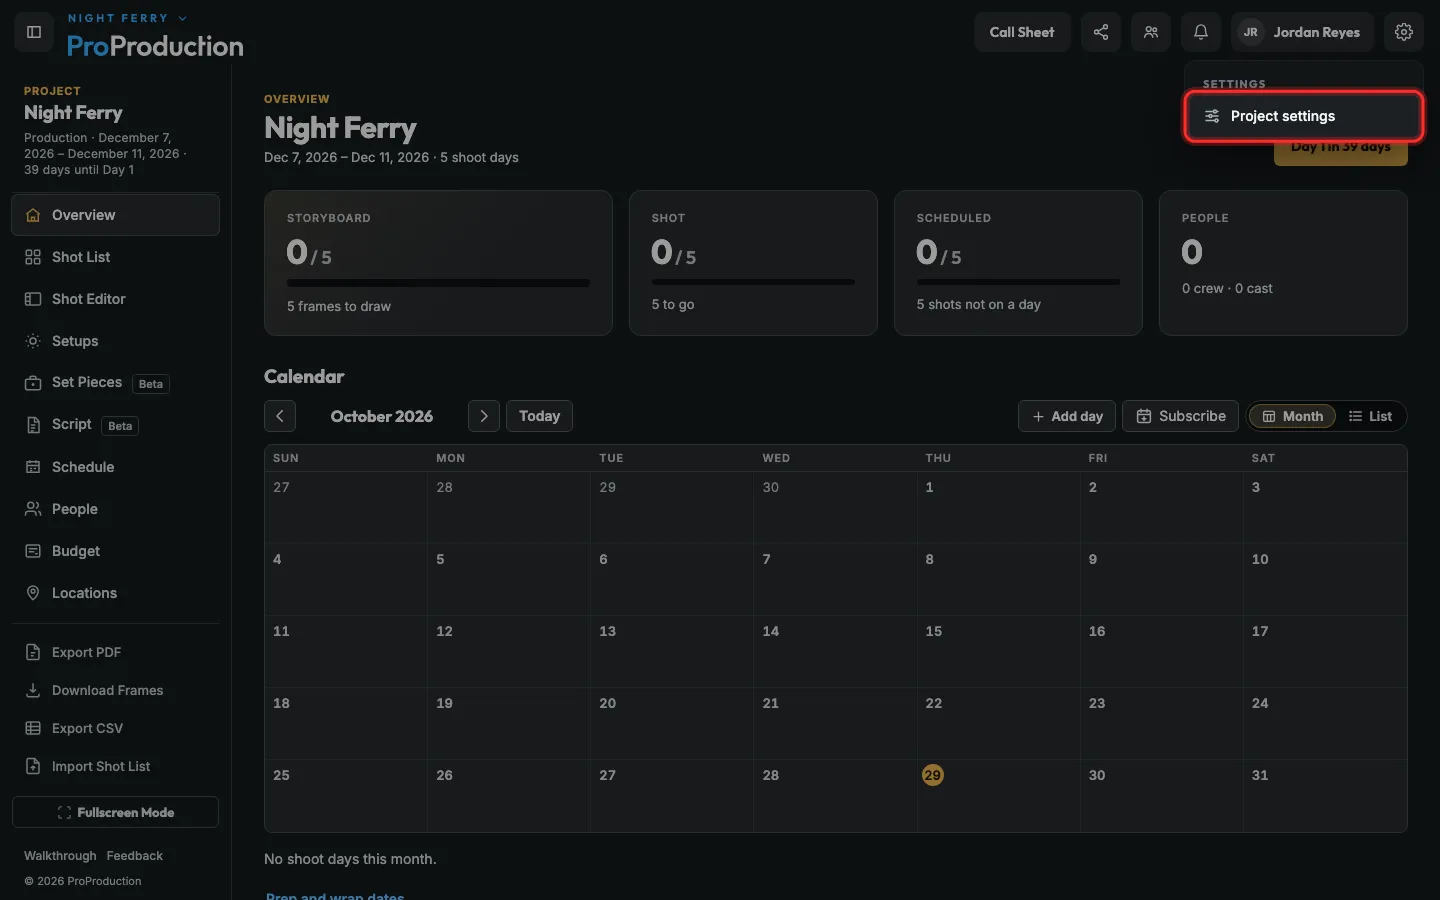Go to Overview in sidebar

coord(115,215)
